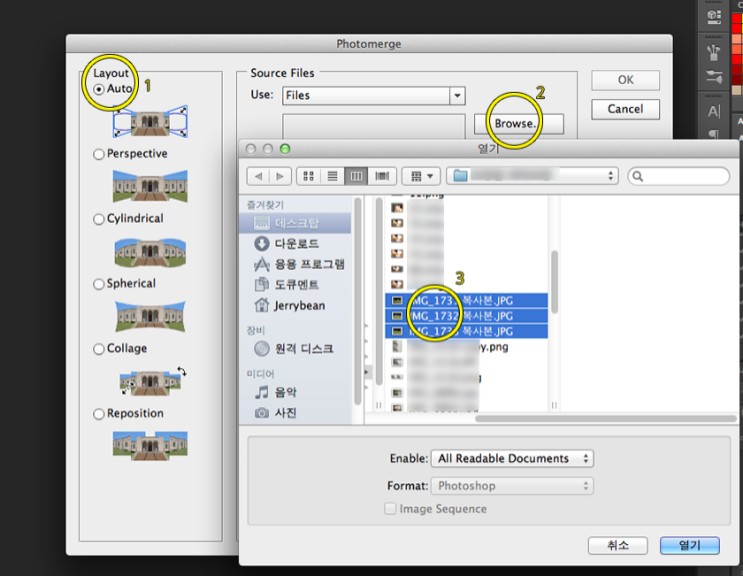Switch to column view in file browser
Screen dimensions: 743x577
click(x=356, y=176)
